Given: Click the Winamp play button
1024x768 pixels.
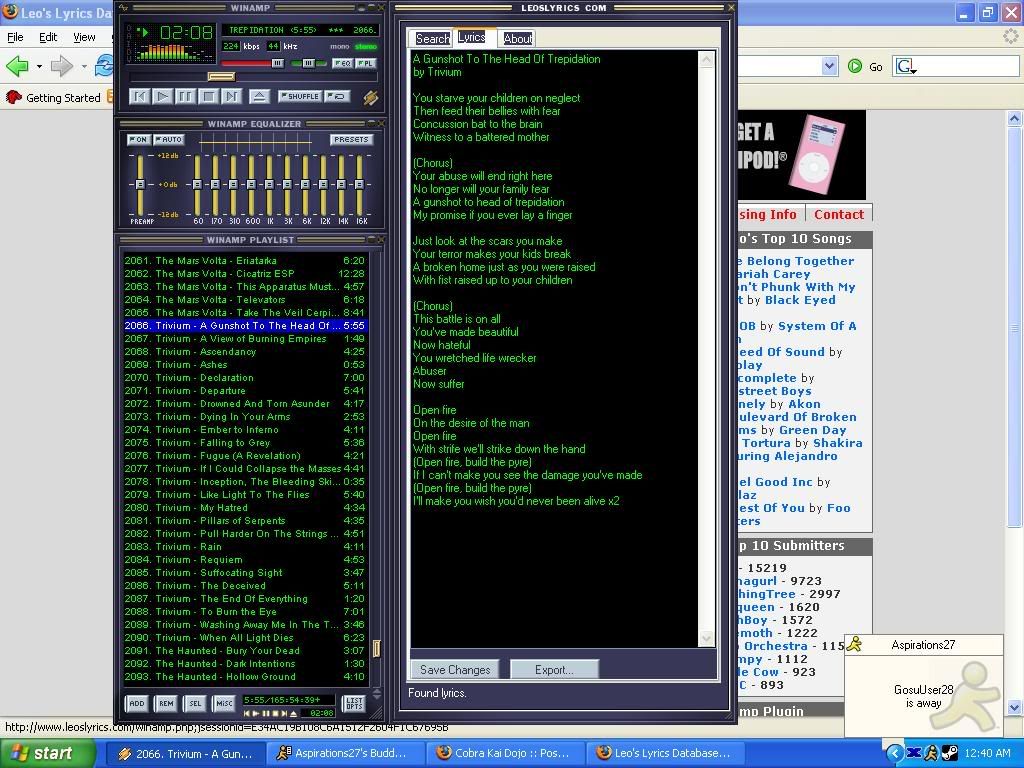Looking at the screenshot, I should [x=163, y=97].
